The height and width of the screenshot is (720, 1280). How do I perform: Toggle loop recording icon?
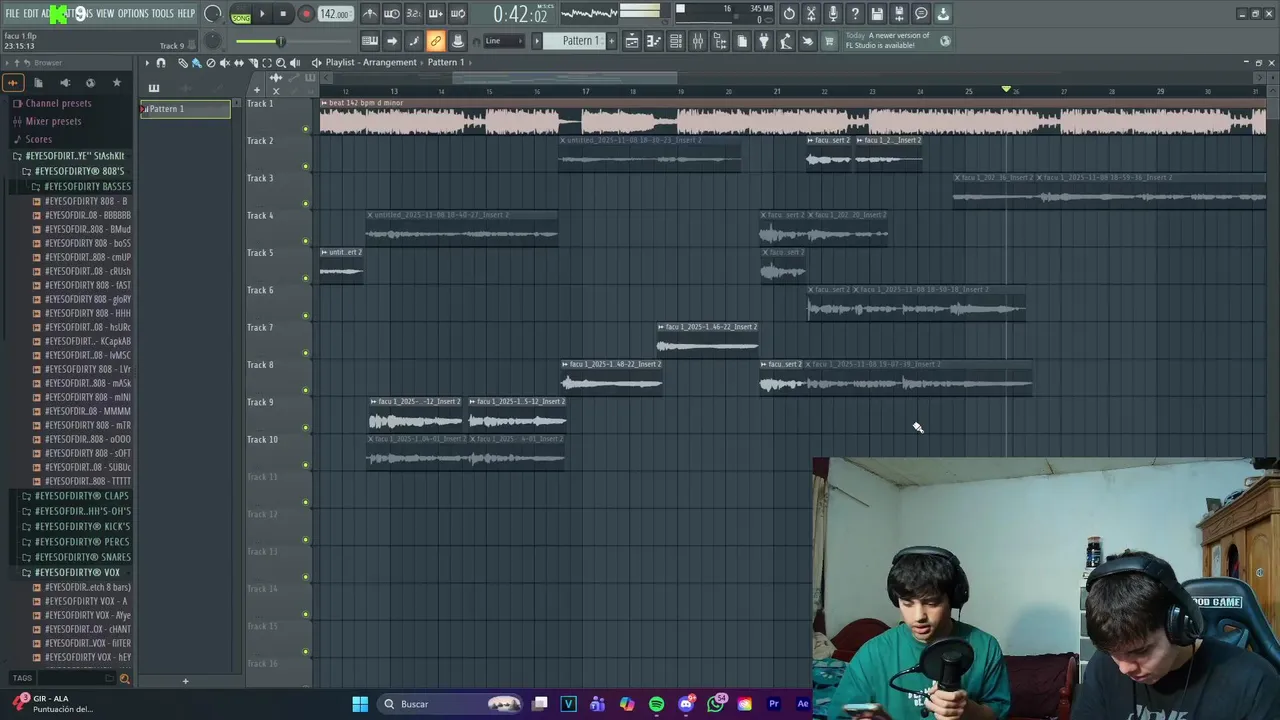(x=458, y=14)
